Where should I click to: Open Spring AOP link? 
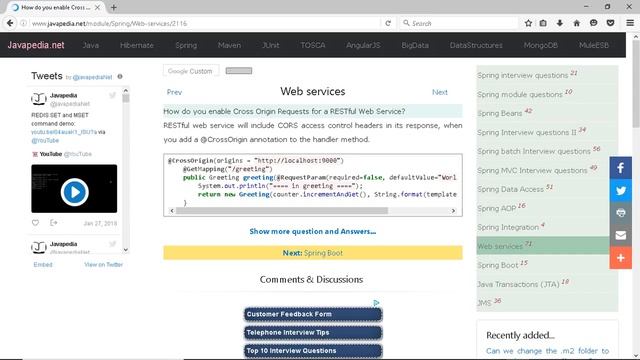pyautogui.click(x=497, y=209)
